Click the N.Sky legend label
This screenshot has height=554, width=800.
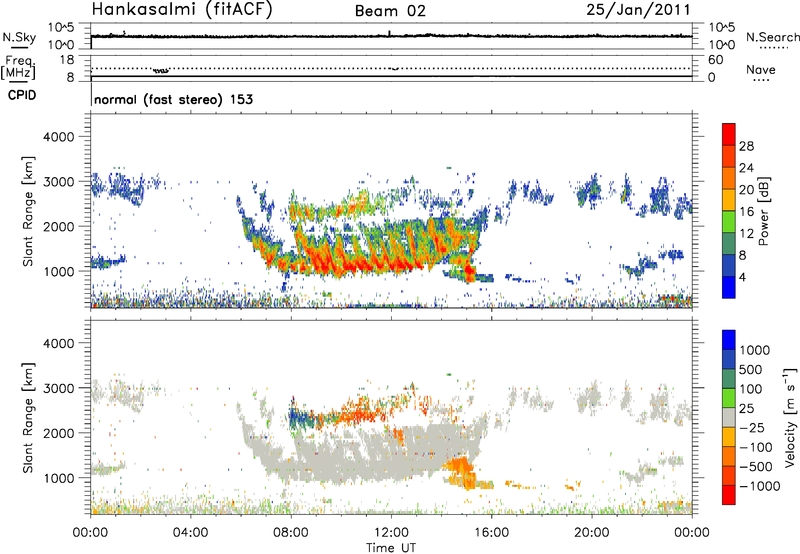(19, 37)
